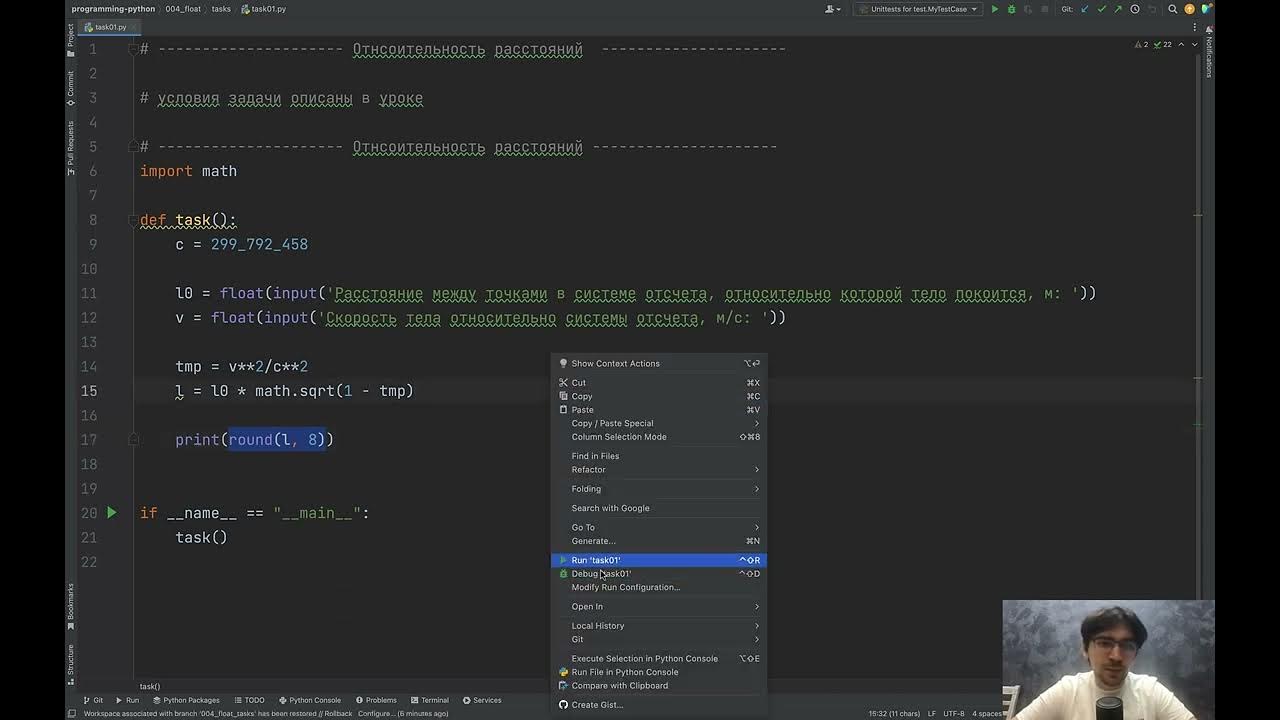Go to previous highlighted error arrow
This screenshot has height=720, width=1280.
pyautogui.click(x=1181, y=45)
